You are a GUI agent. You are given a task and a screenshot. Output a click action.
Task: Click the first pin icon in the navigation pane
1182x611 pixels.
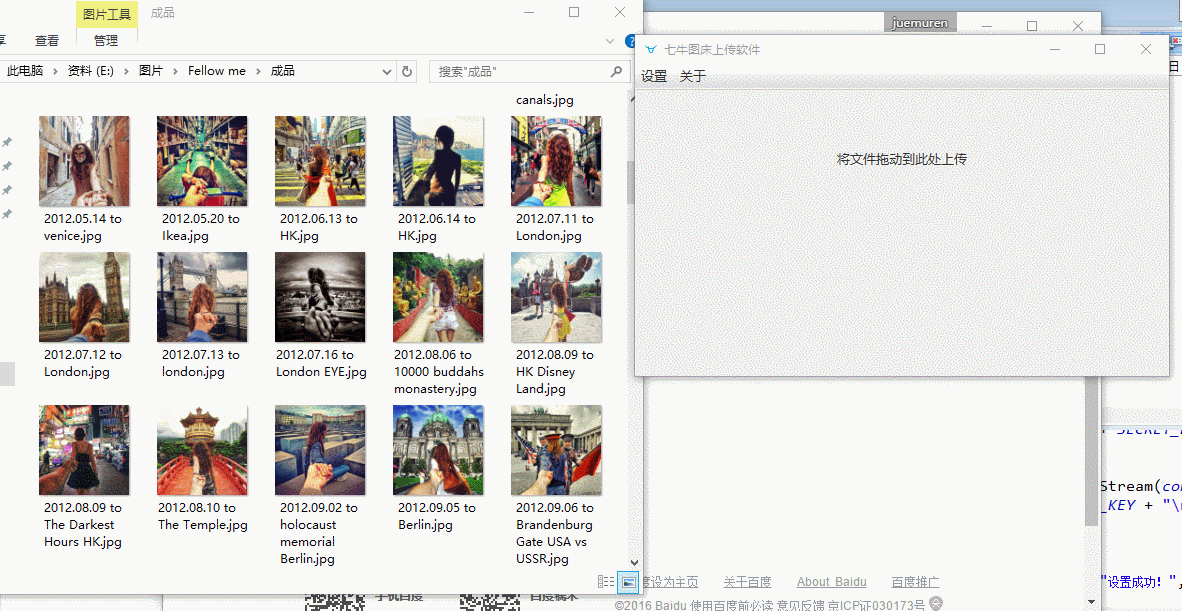click(x=7, y=142)
